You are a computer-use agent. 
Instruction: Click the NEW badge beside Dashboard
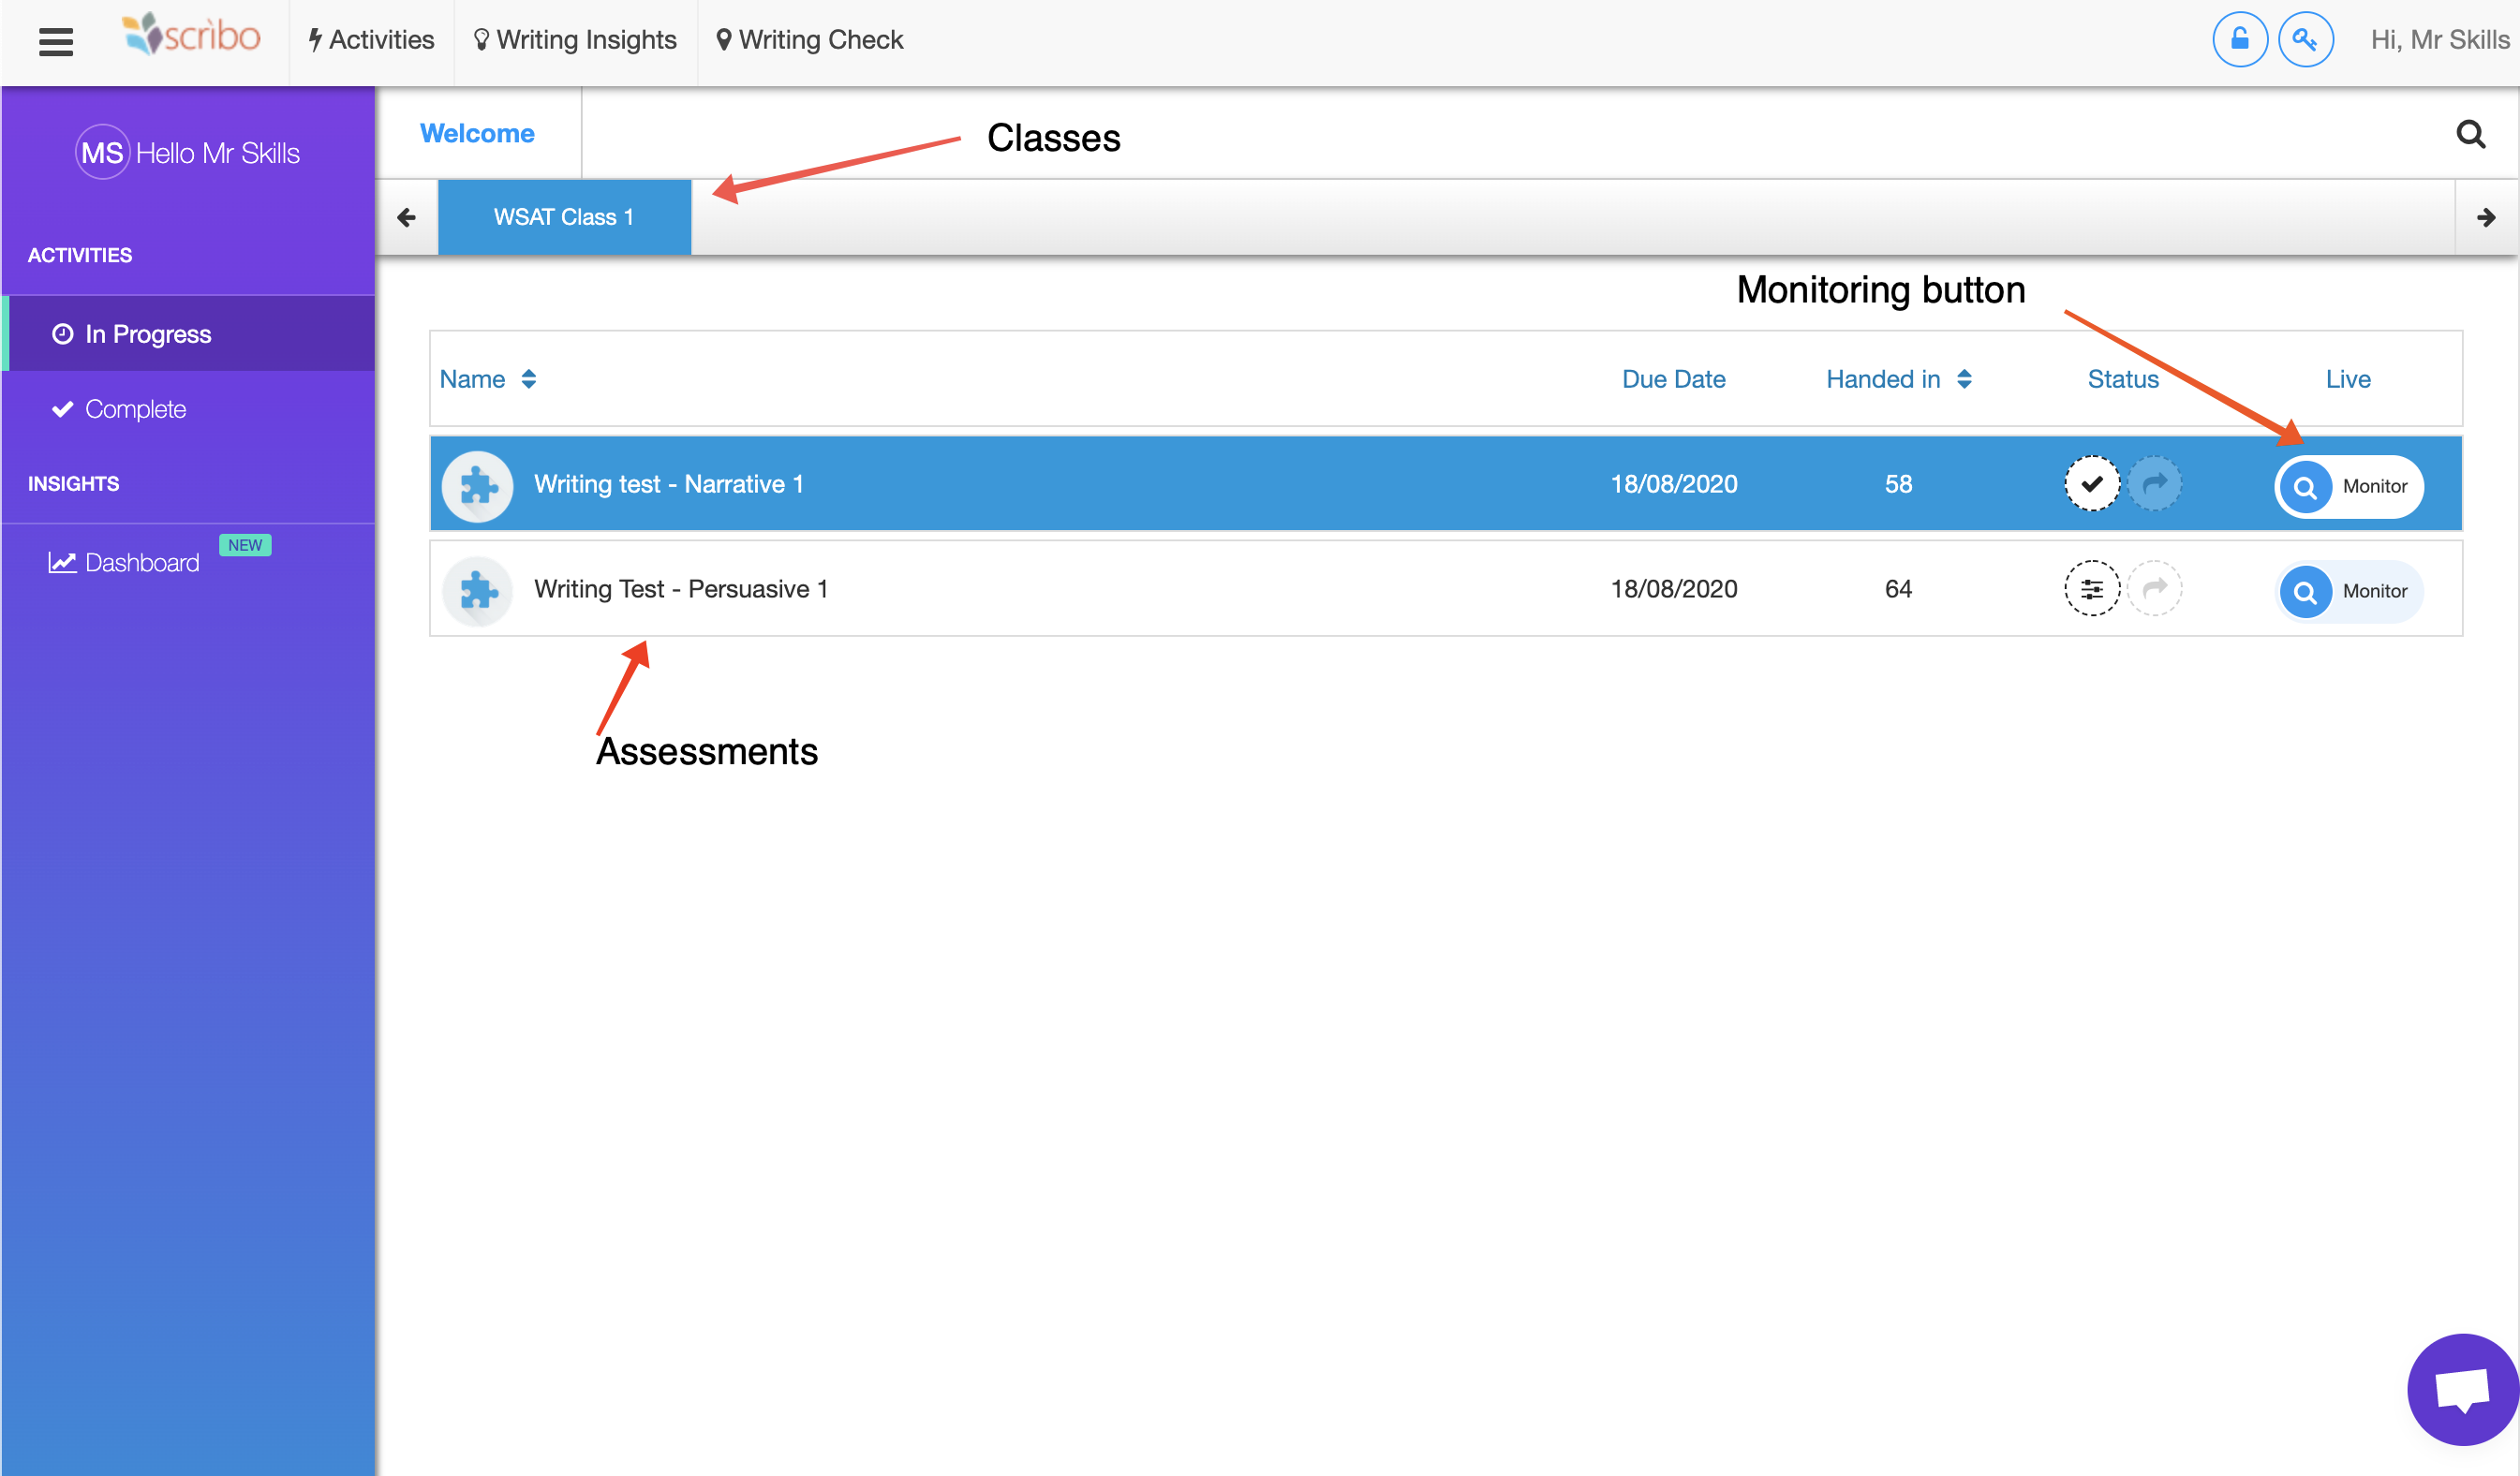(x=245, y=545)
